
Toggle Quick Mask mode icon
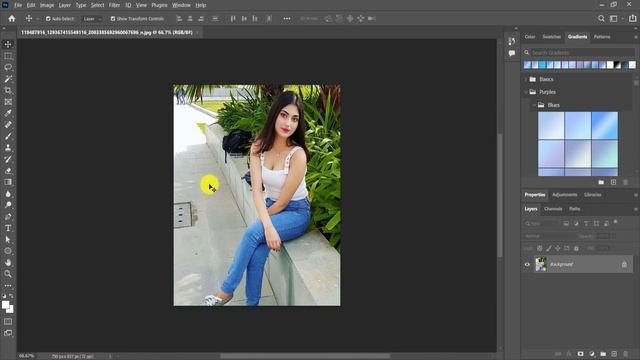8,322
